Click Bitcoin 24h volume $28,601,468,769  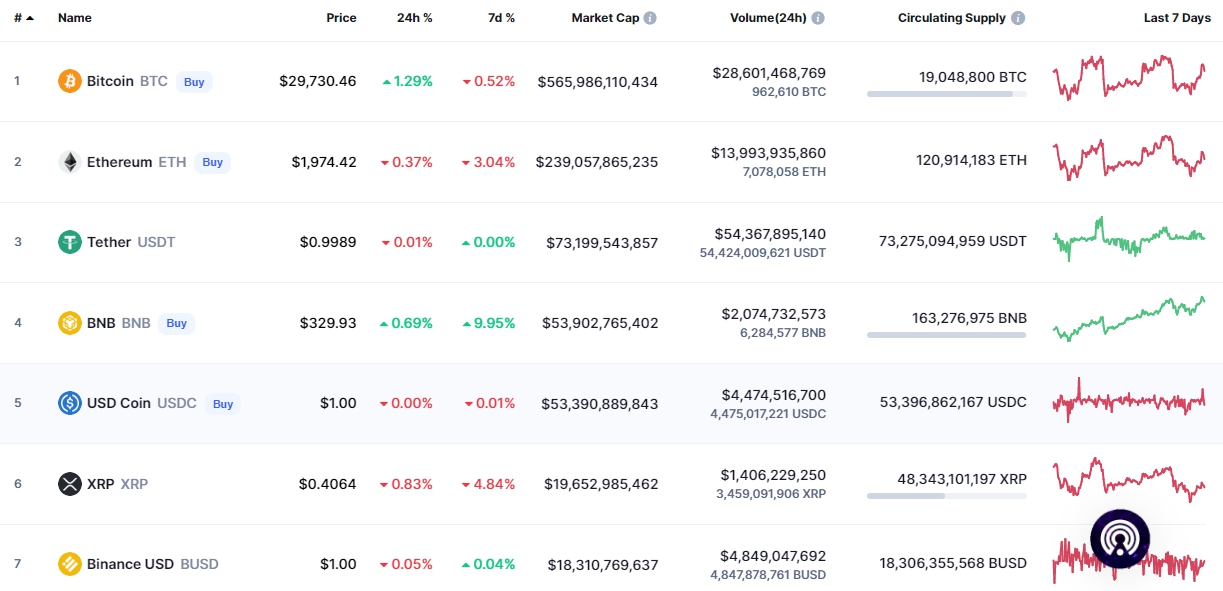click(x=769, y=73)
